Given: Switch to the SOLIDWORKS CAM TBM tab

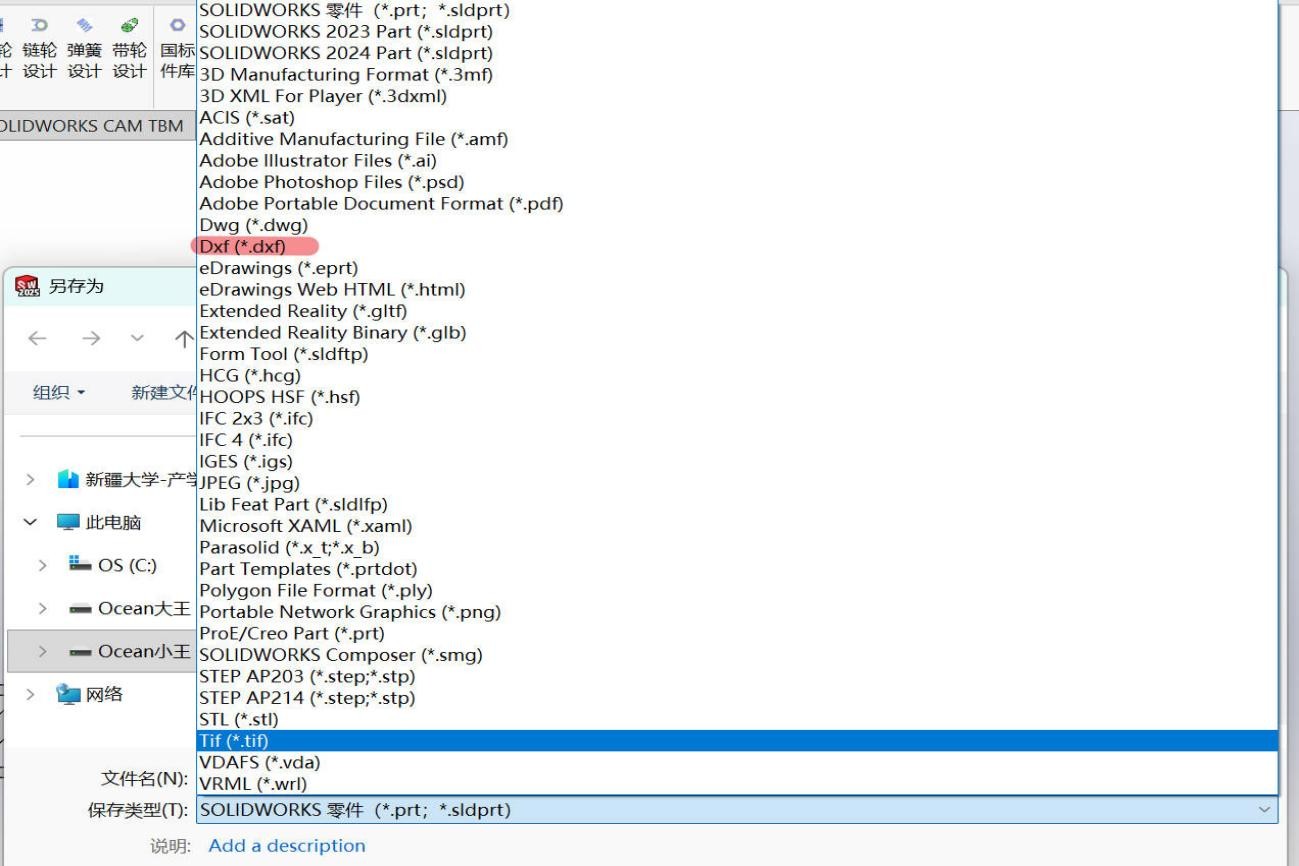Looking at the screenshot, I should tap(92, 126).
